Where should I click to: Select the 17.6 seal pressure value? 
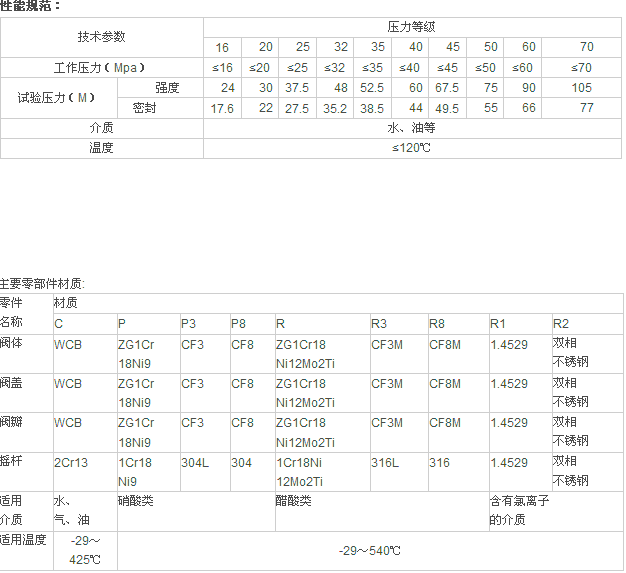tap(222, 108)
